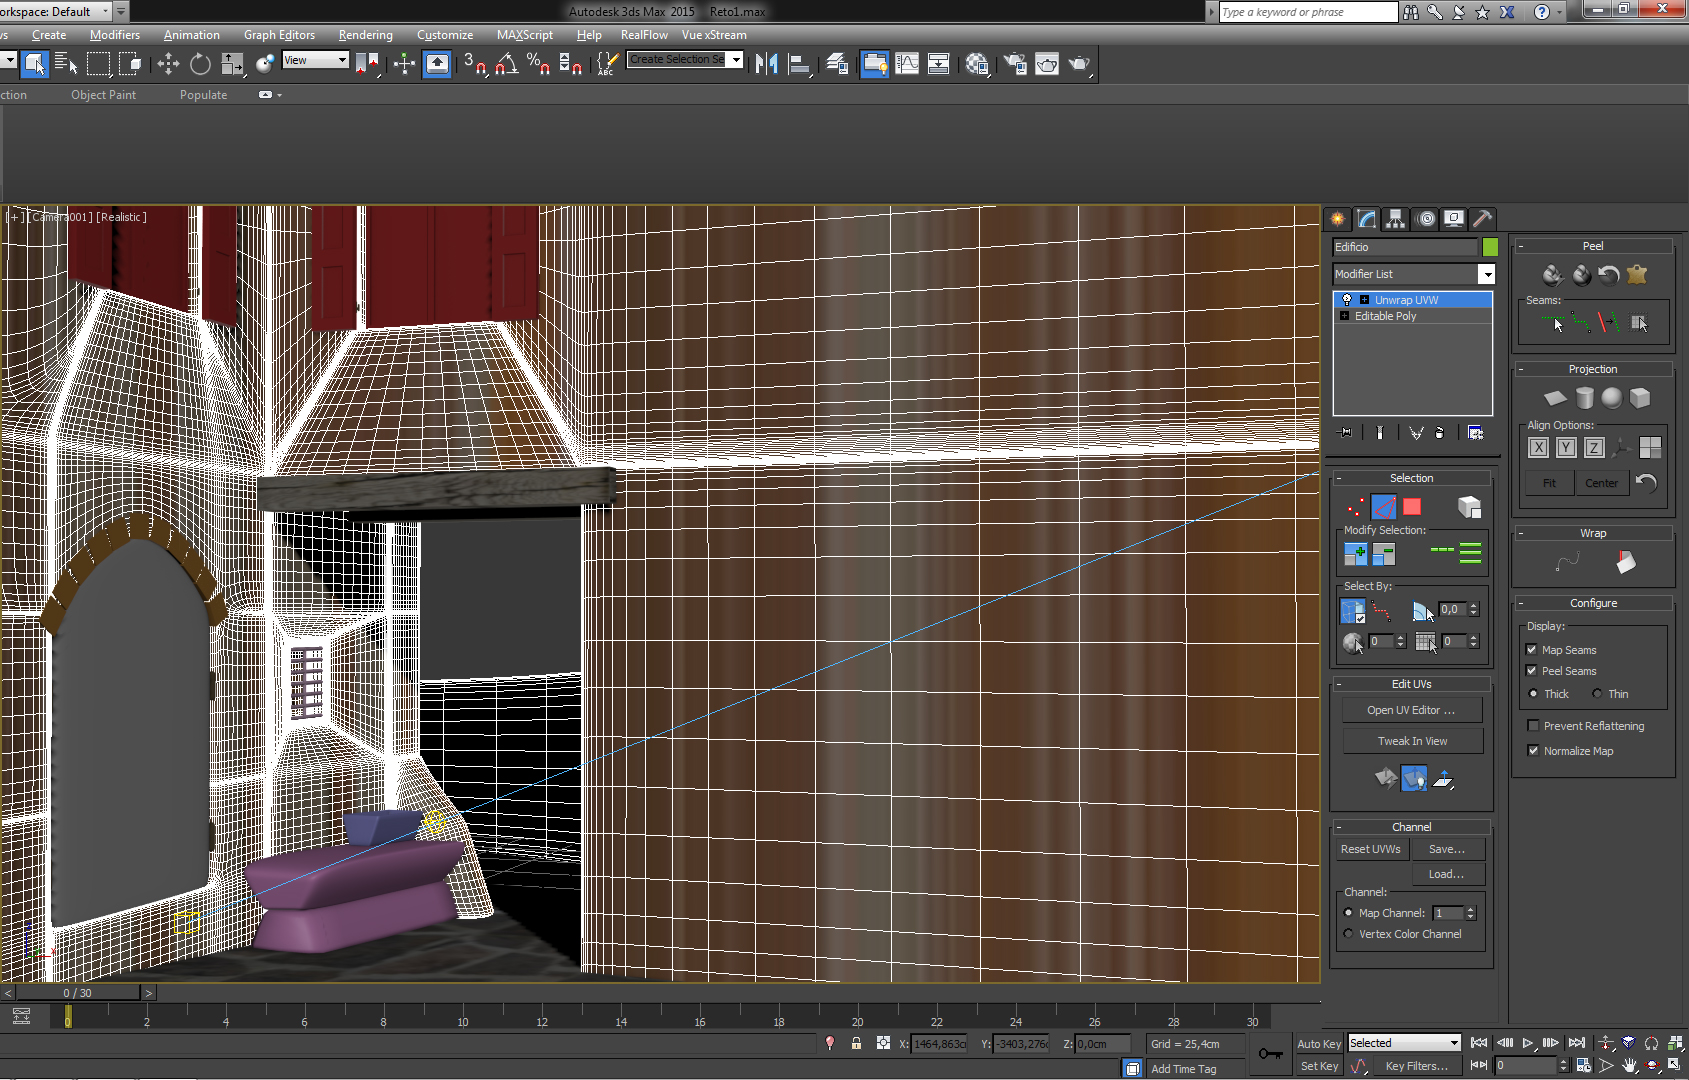This screenshot has height=1080, width=1689.
Task: Click Spline Mapping icon in Wrap
Action: click(x=1567, y=562)
